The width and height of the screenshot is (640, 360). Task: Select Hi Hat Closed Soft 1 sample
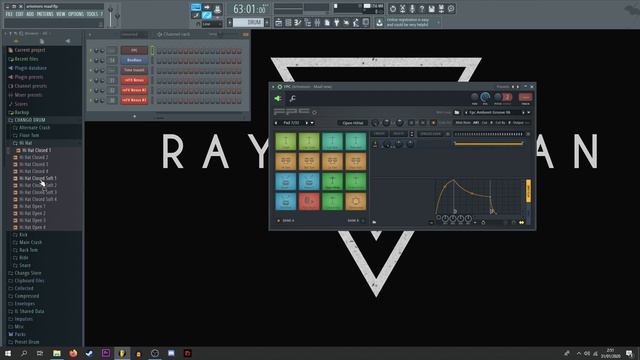(38, 178)
